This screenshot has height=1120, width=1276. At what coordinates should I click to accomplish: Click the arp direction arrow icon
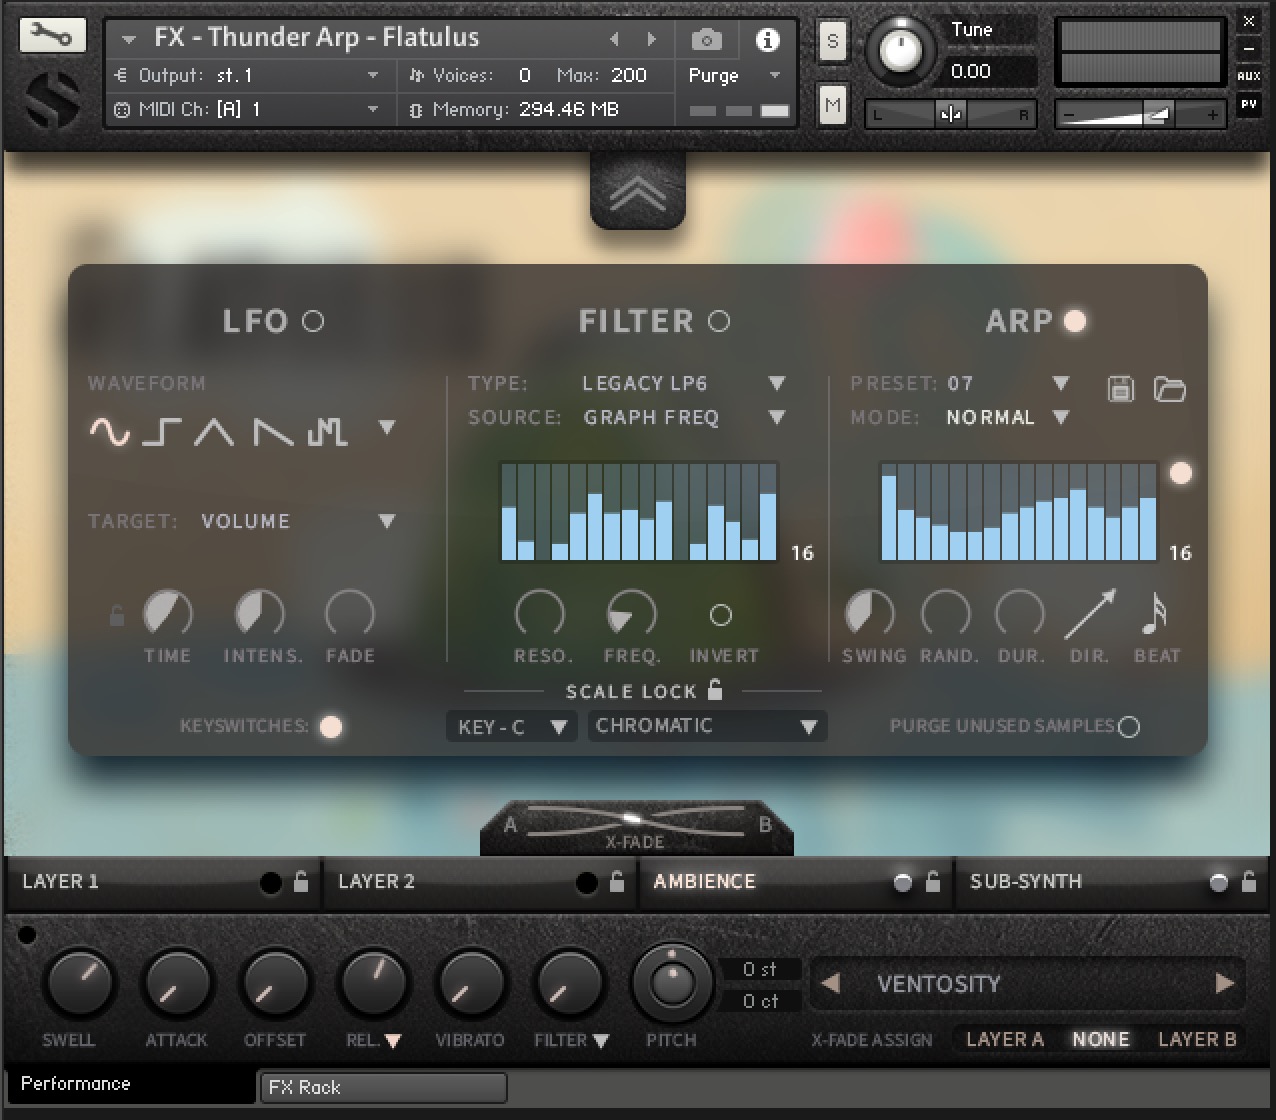[1089, 614]
